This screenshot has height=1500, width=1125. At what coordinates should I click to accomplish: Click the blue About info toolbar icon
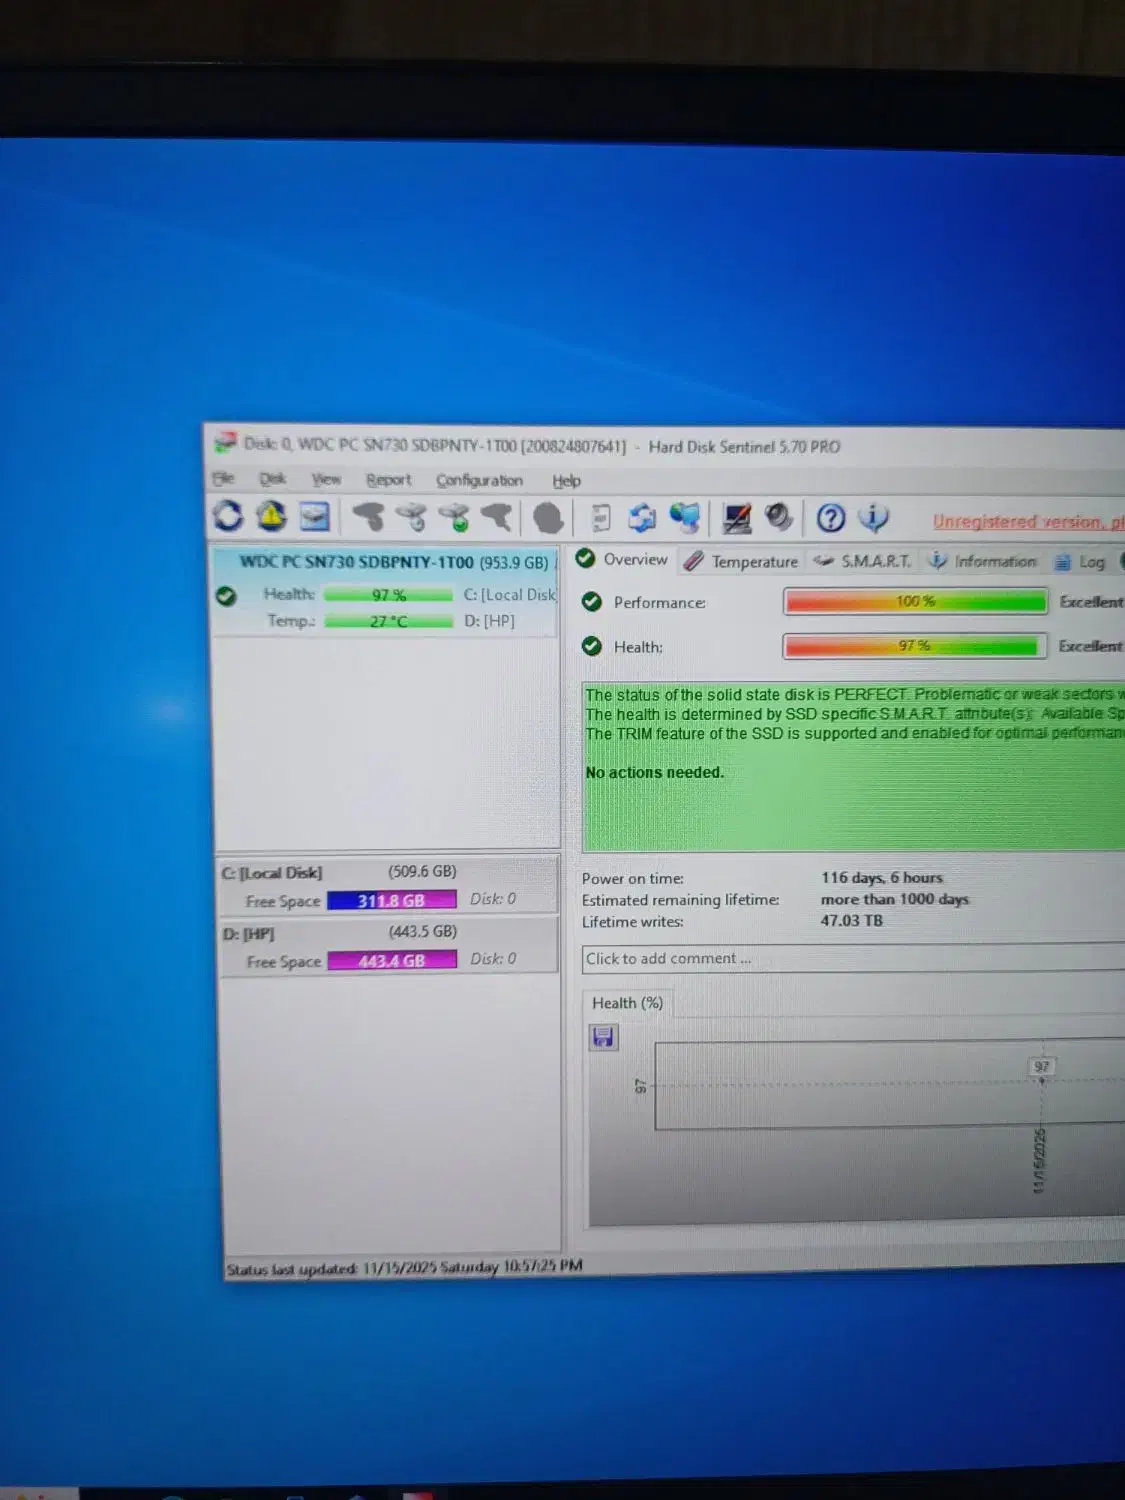coord(874,518)
